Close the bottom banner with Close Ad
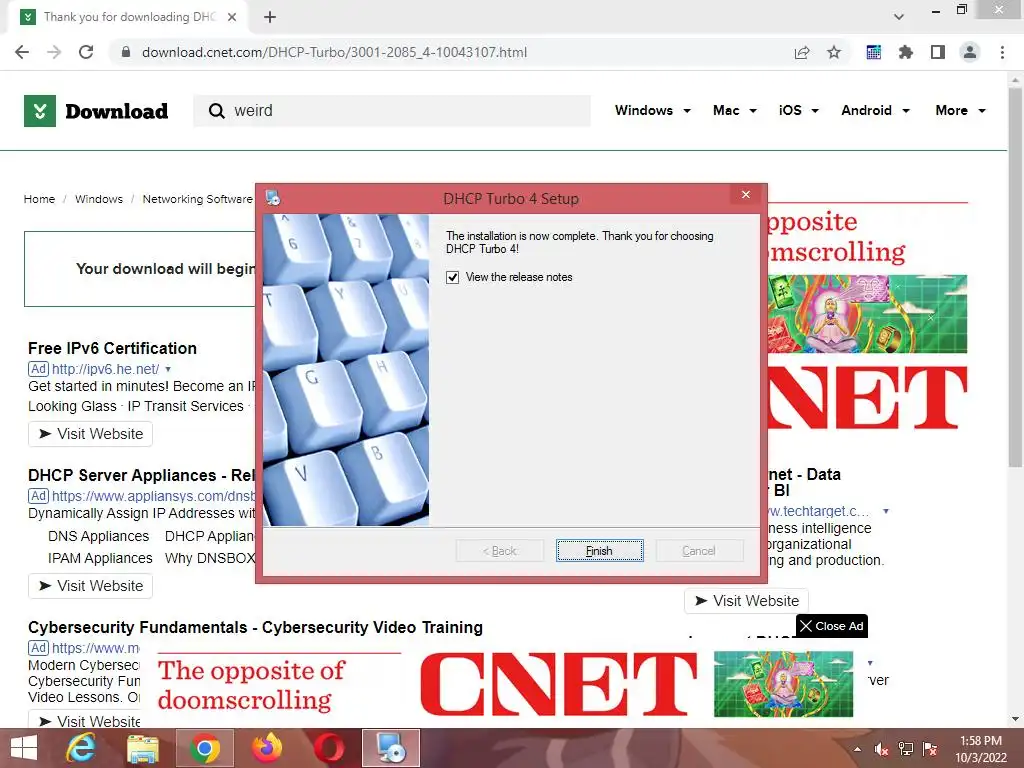 coord(832,626)
